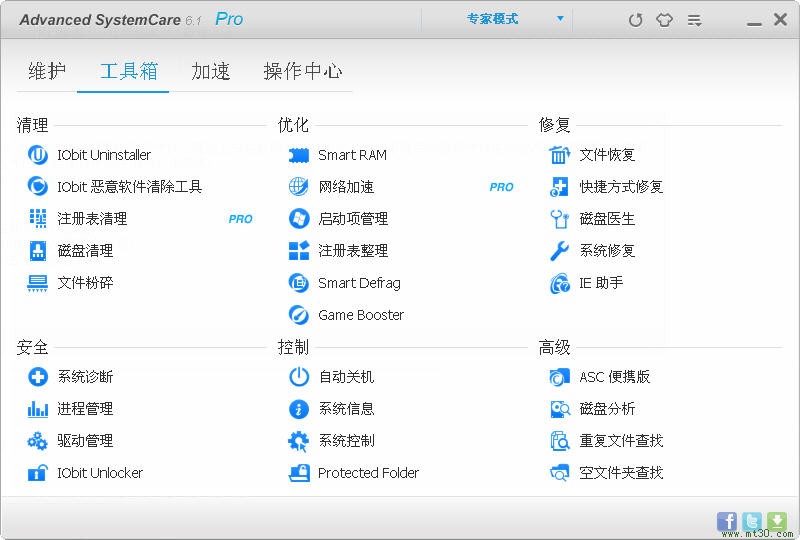Click the 自动关机 power icon
The image size is (800, 540).
point(298,377)
